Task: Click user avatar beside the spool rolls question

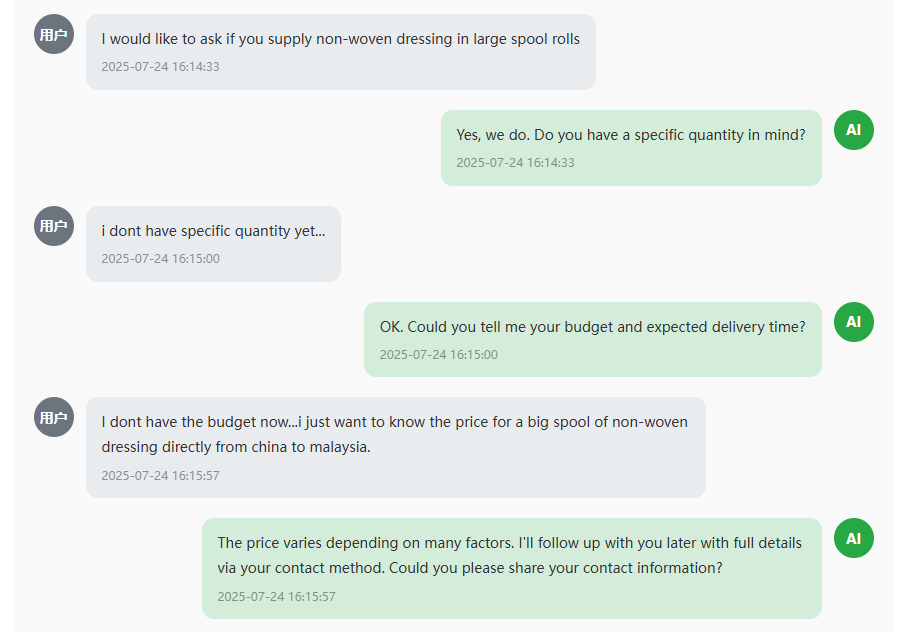Action: [54, 34]
